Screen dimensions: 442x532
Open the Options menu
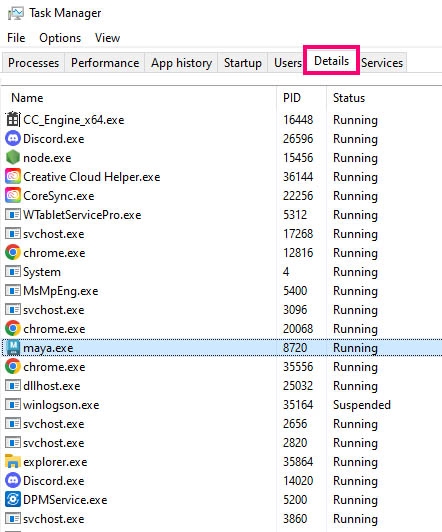tap(60, 38)
